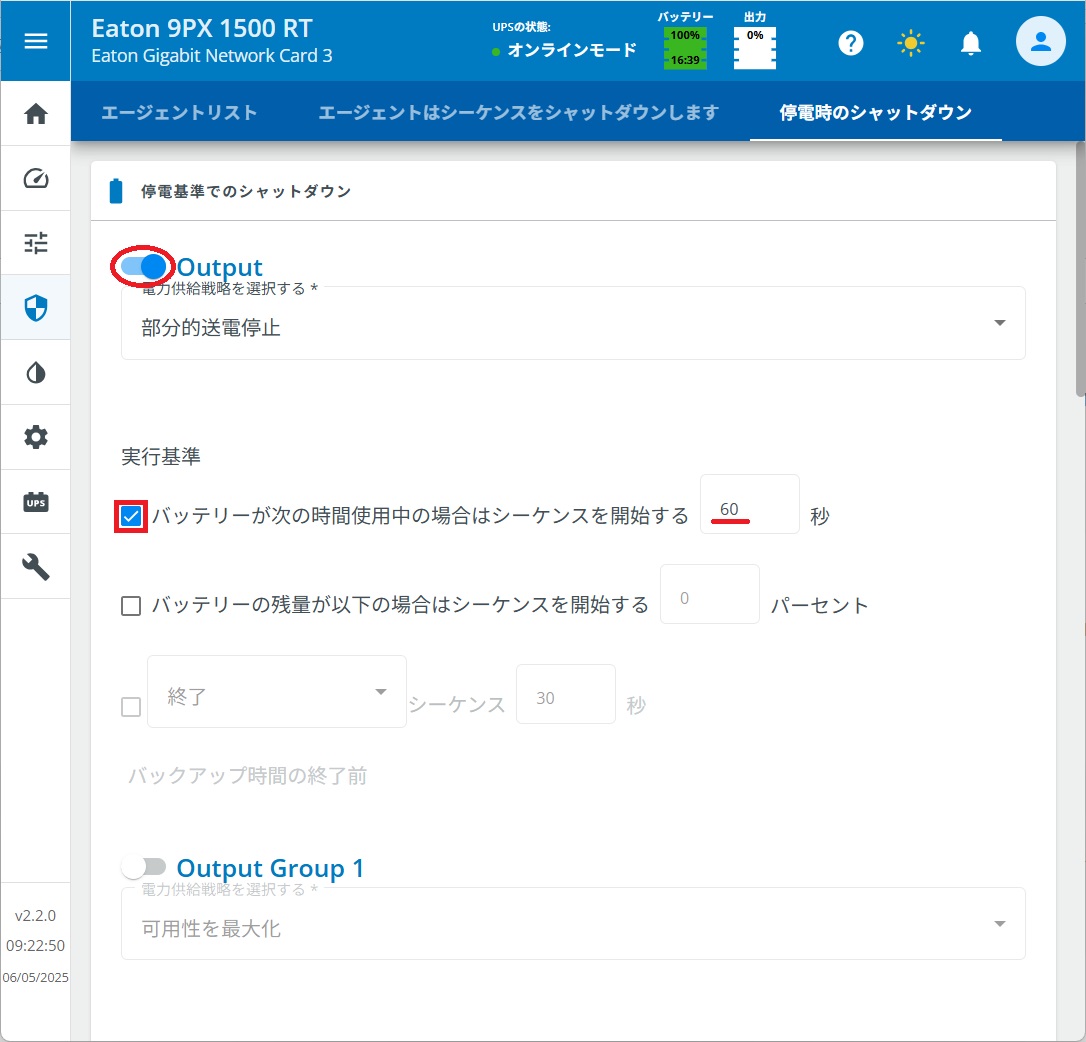Check the greyed 終了 シーケンス checkbox
The image size is (1086, 1042).
pyautogui.click(x=131, y=707)
